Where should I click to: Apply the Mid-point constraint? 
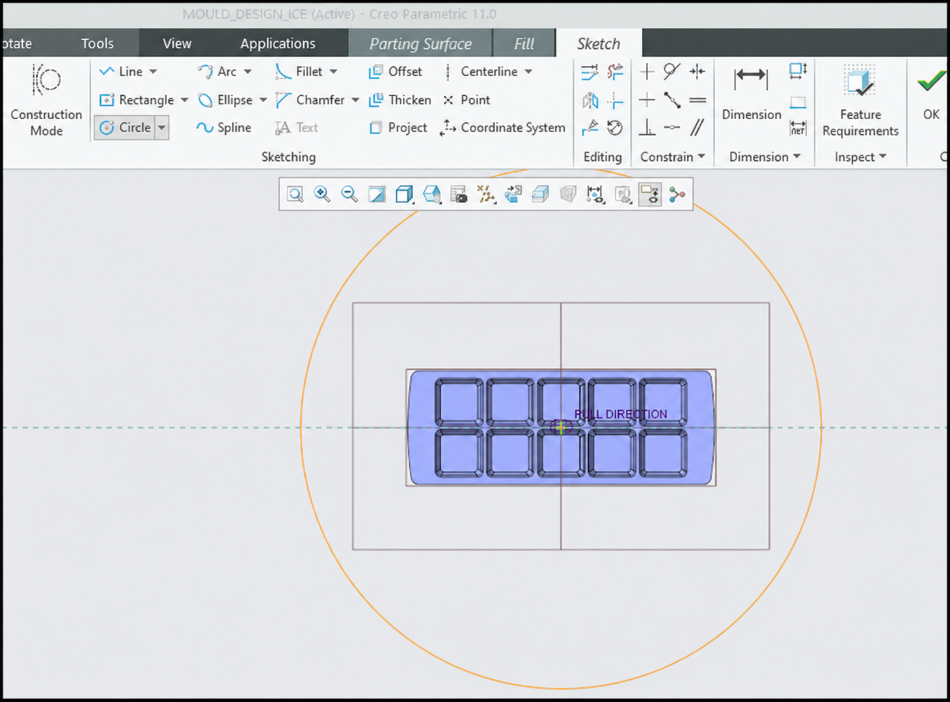click(x=672, y=99)
